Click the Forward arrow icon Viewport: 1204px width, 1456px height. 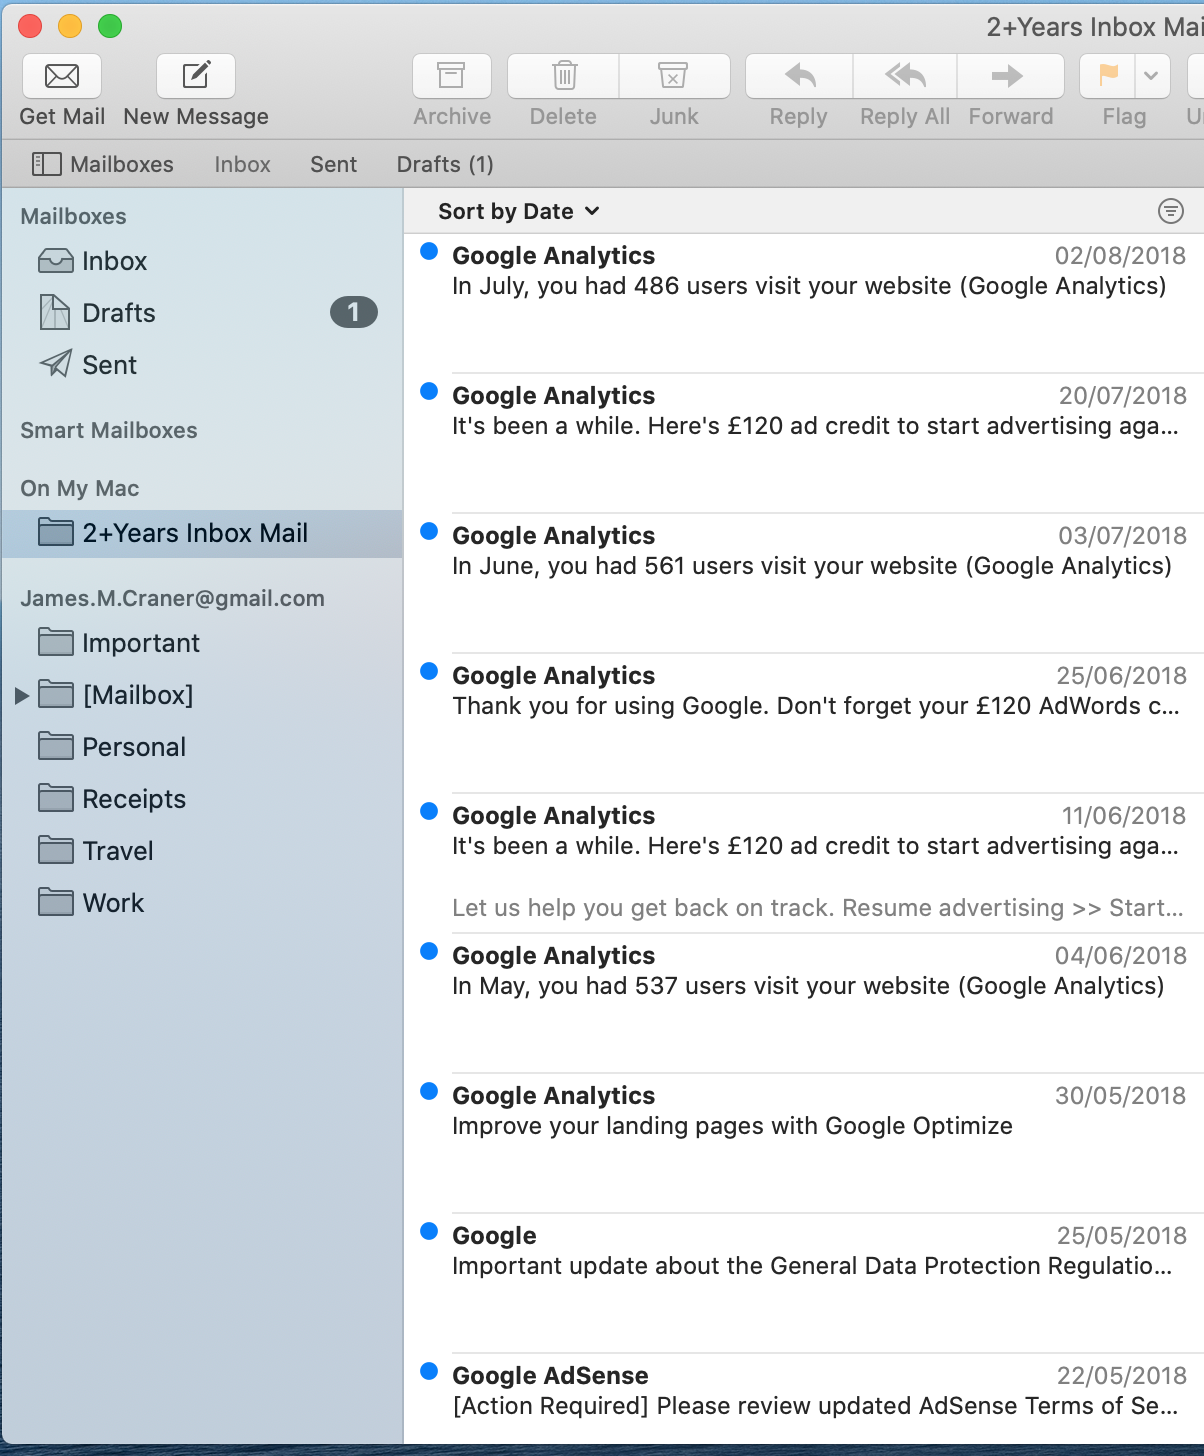click(x=1010, y=76)
